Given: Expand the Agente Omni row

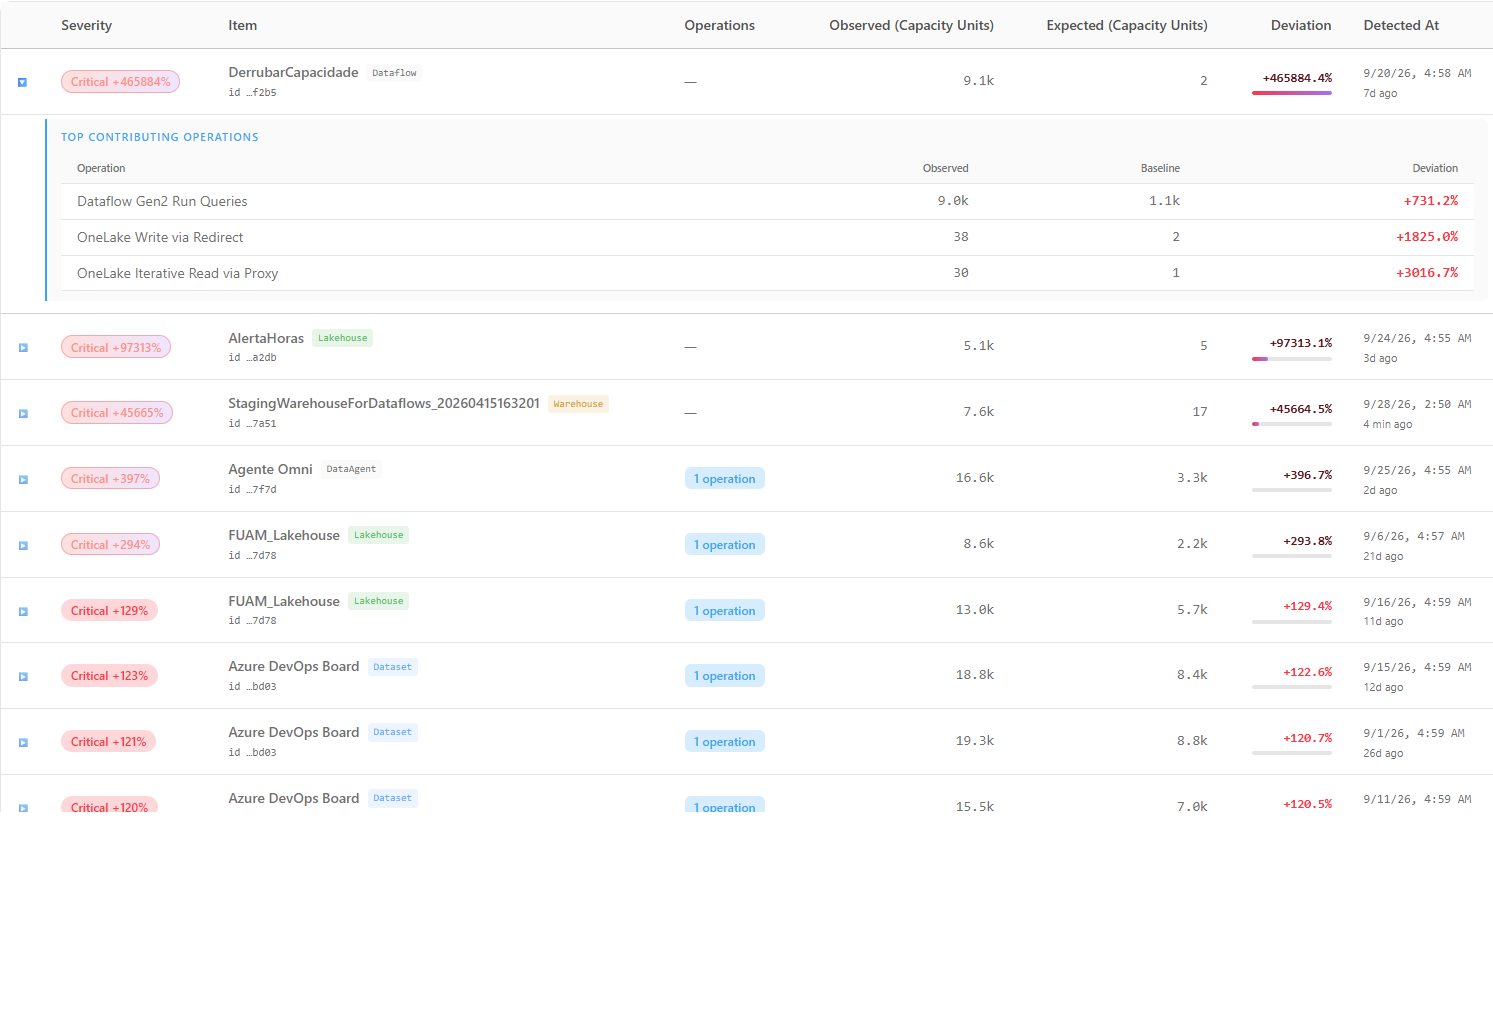Looking at the screenshot, I should coord(22,479).
